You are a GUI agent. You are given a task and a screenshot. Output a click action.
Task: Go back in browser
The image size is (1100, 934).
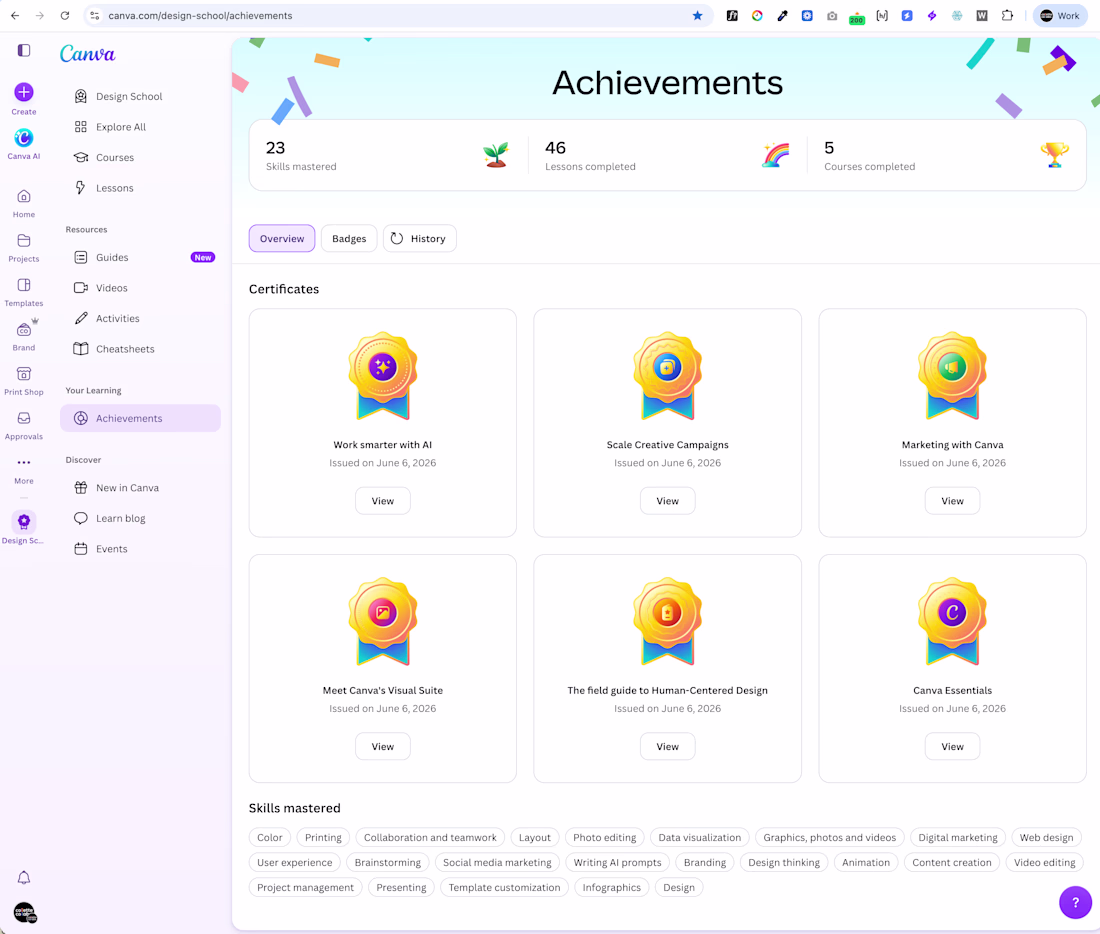click(15, 15)
